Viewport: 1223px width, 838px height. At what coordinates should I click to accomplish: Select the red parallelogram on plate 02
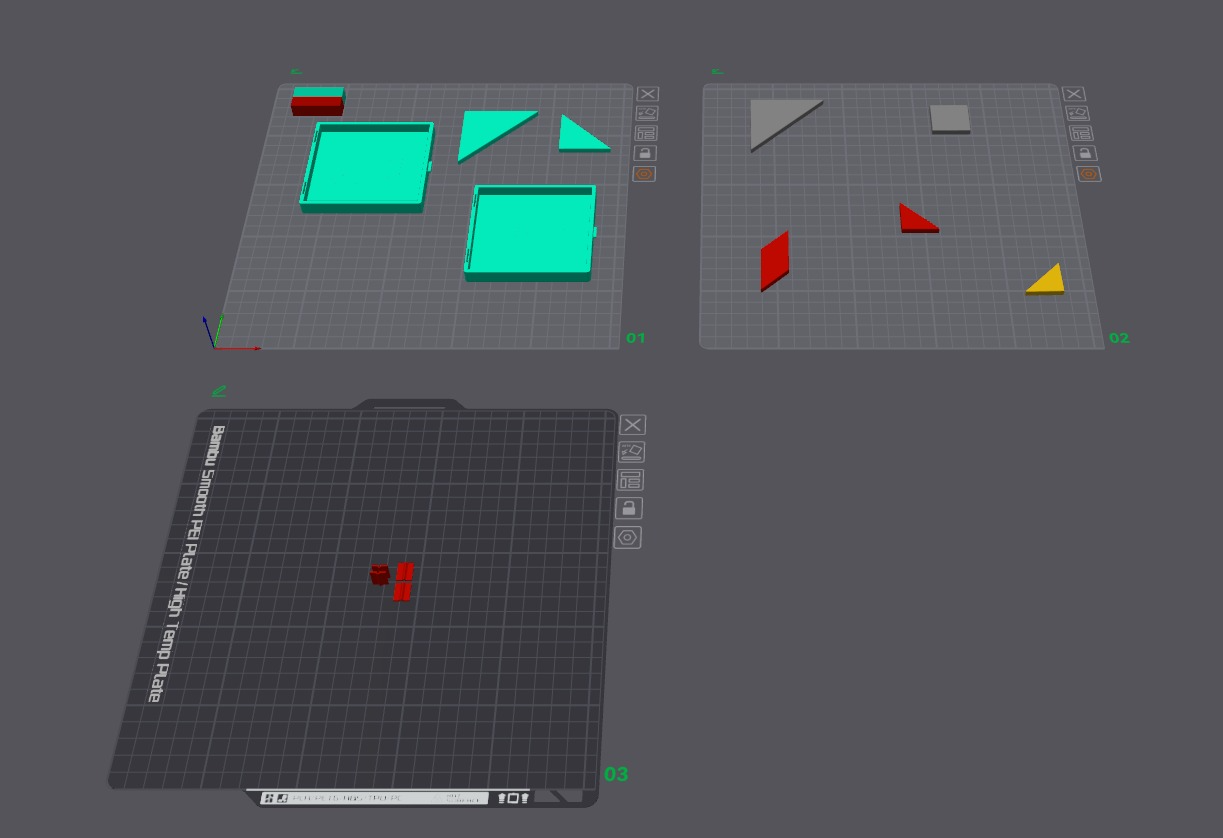(775, 261)
